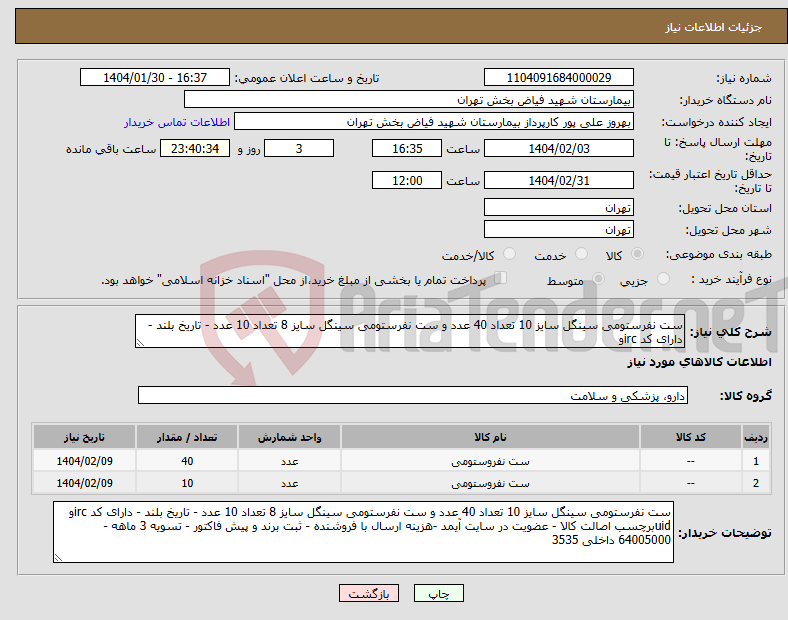
Task: Click the بازگشت back button
Action: pos(369,593)
